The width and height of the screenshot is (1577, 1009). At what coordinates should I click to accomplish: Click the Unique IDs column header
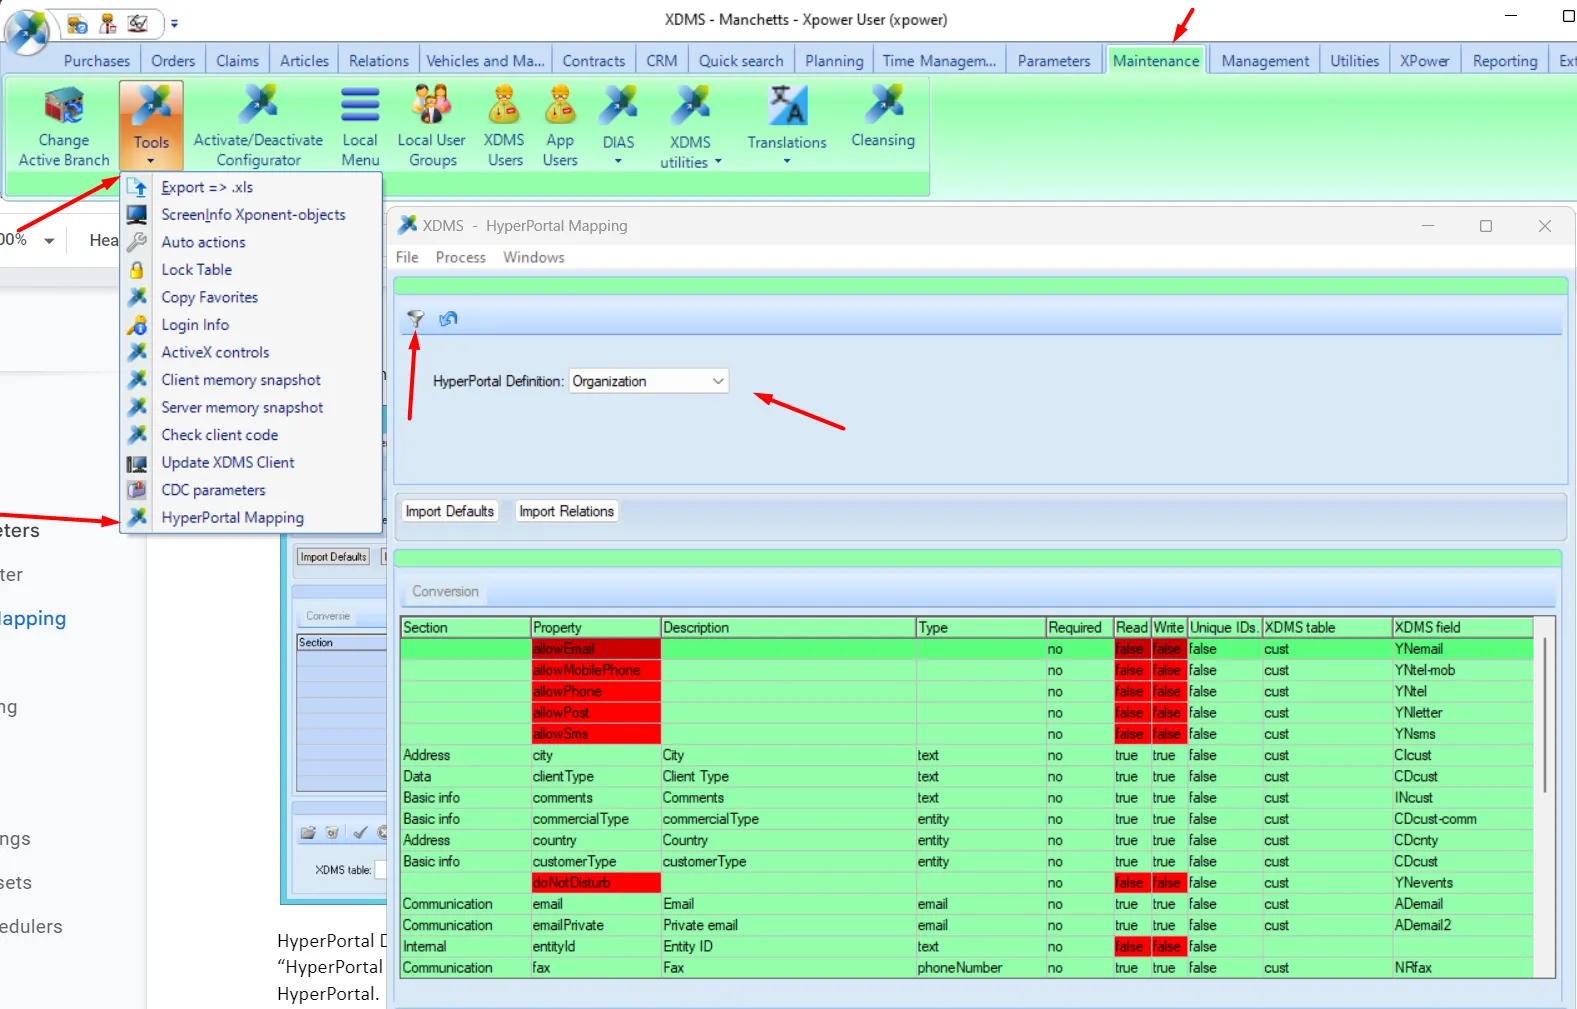pyautogui.click(x=1224, y=628)
